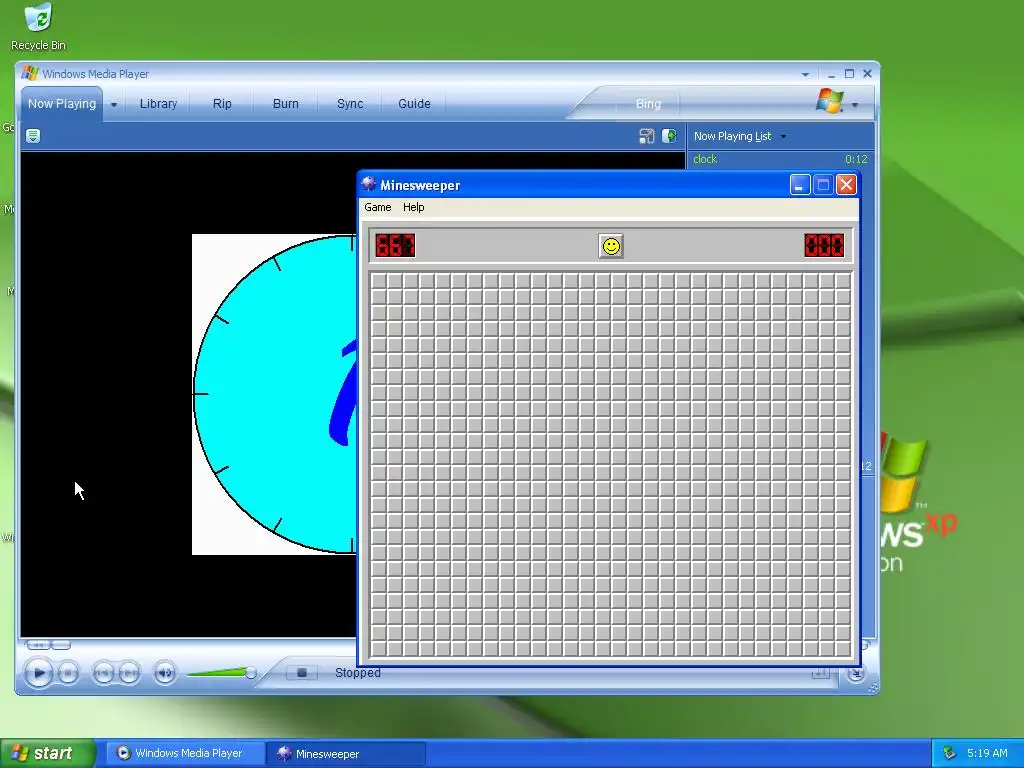Open the Burn tab in Media Player
Screen dimensions: 1024x768
coord(286,103)
